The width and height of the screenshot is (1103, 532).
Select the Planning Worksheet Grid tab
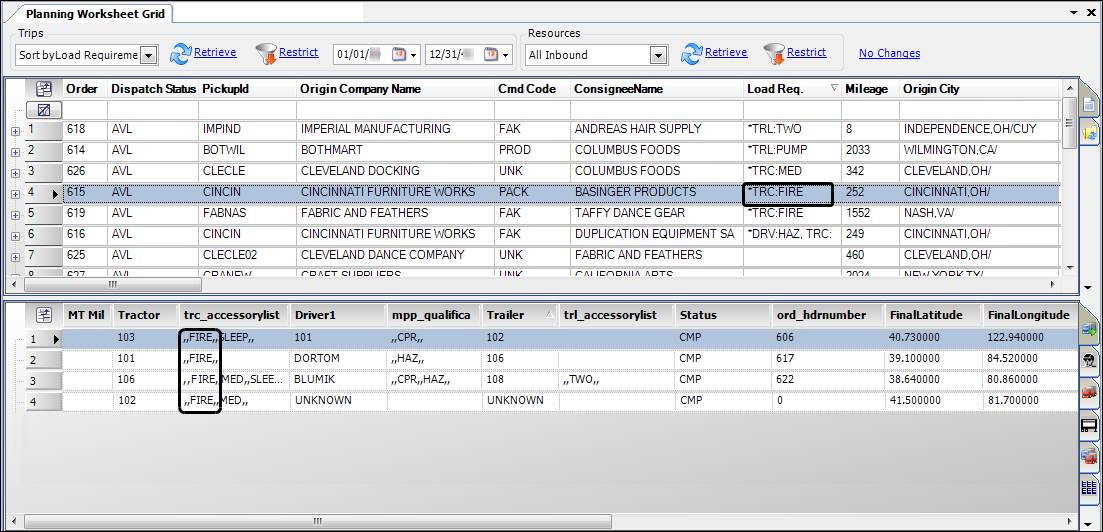pos(97,15)
